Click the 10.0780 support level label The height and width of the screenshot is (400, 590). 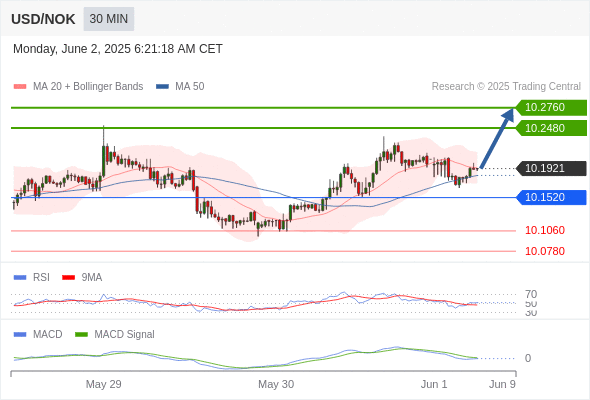coord(545,251)
